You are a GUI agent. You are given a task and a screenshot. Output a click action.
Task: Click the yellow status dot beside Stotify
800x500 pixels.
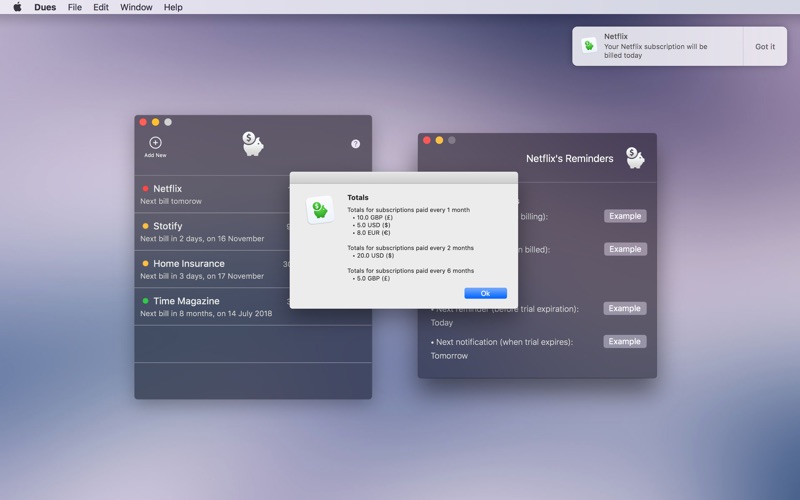pyautogui.click(x=145, y=226)
